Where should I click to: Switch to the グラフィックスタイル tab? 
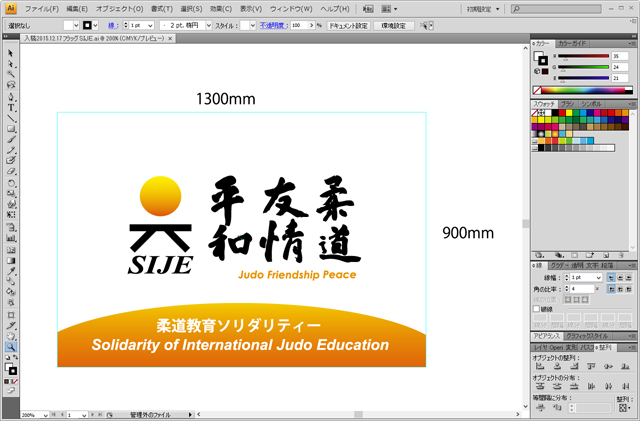587,336
